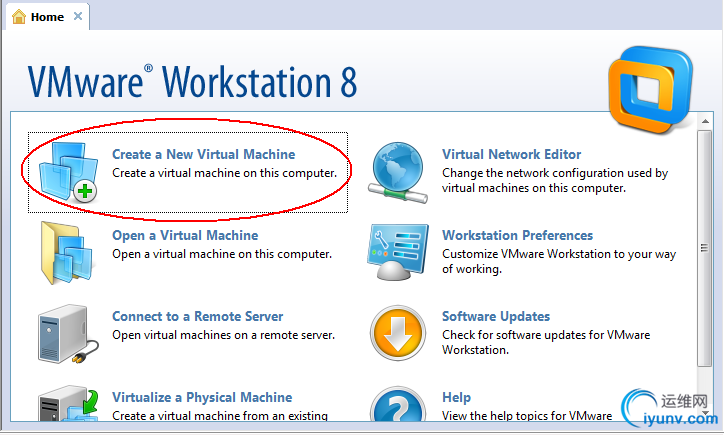Click the Workstation Preferences monitor icon
The width and height of the screenshot is (724, 435).
click(398, 252)
